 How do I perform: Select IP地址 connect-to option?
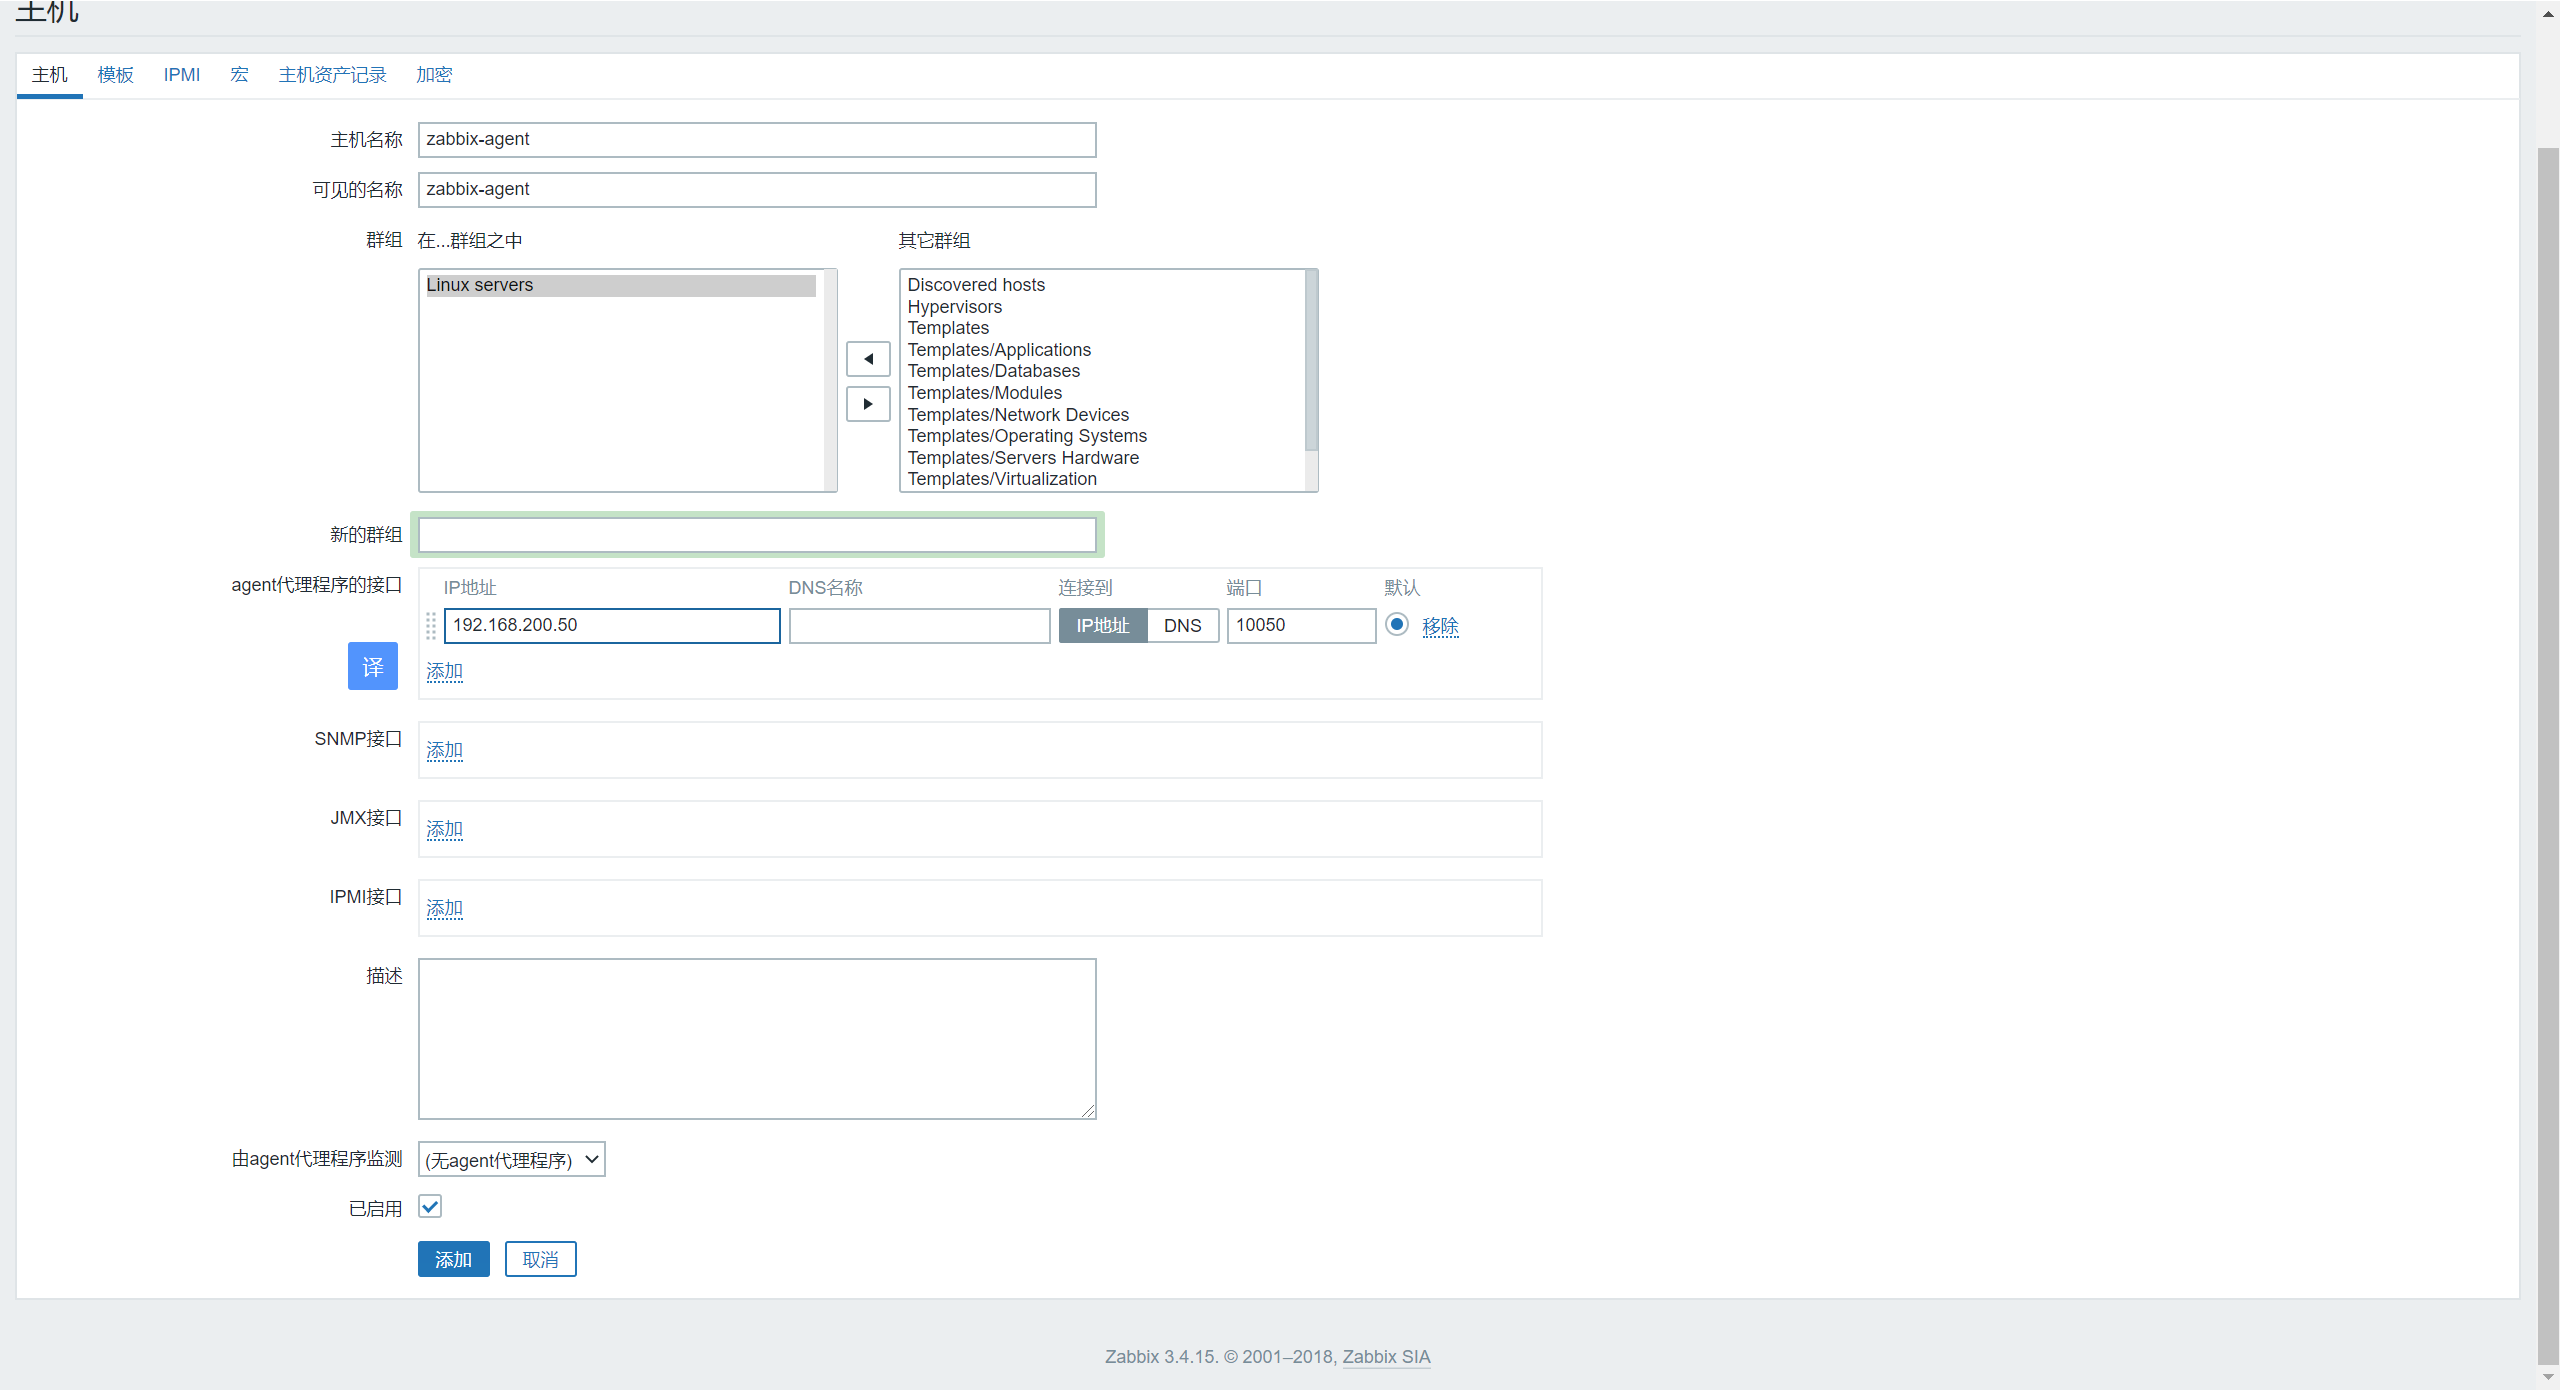coord(1102,626)
